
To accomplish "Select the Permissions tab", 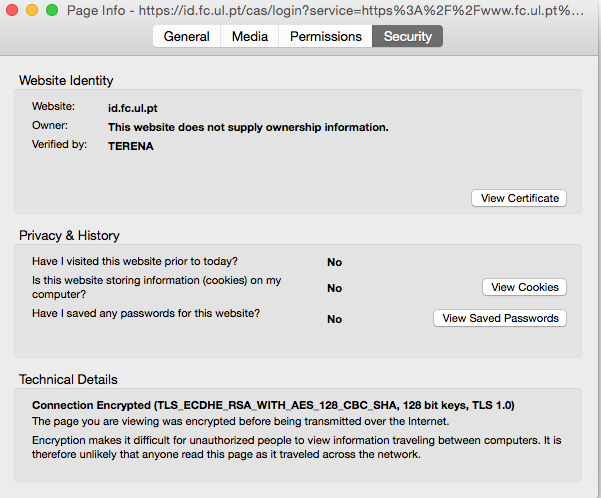I will [x=325, y=37].
